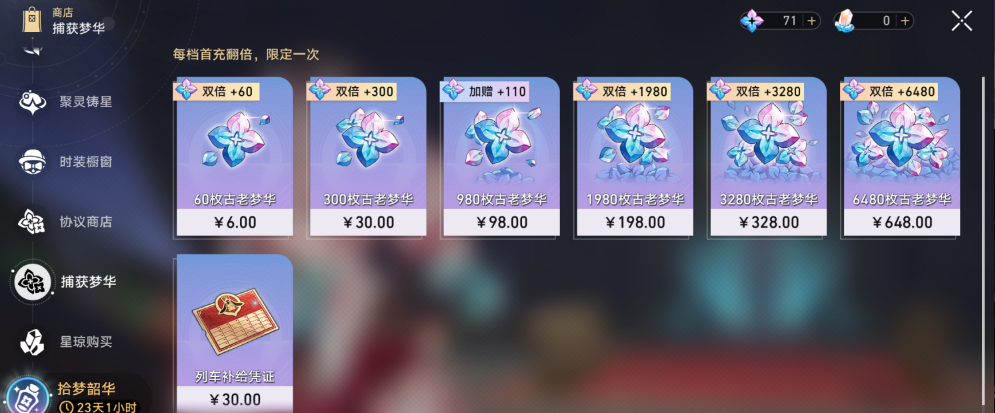Add more 古老梦华 with plus beside 71
The height and width of the screenshot is (413, 995).
point(811,21)
